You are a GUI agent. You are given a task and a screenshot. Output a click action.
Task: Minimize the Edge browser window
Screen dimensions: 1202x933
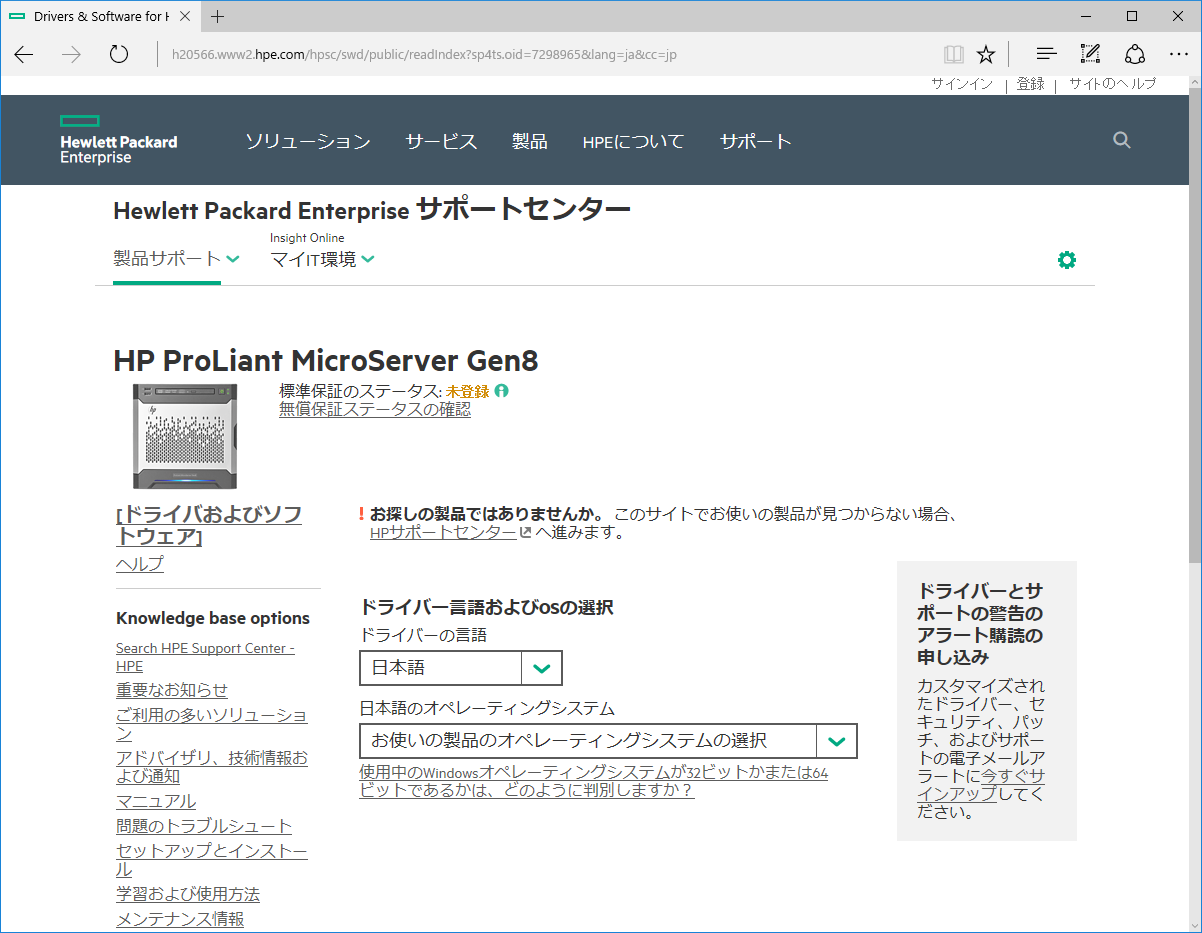pyautogui.click(x=1086, y=16)
